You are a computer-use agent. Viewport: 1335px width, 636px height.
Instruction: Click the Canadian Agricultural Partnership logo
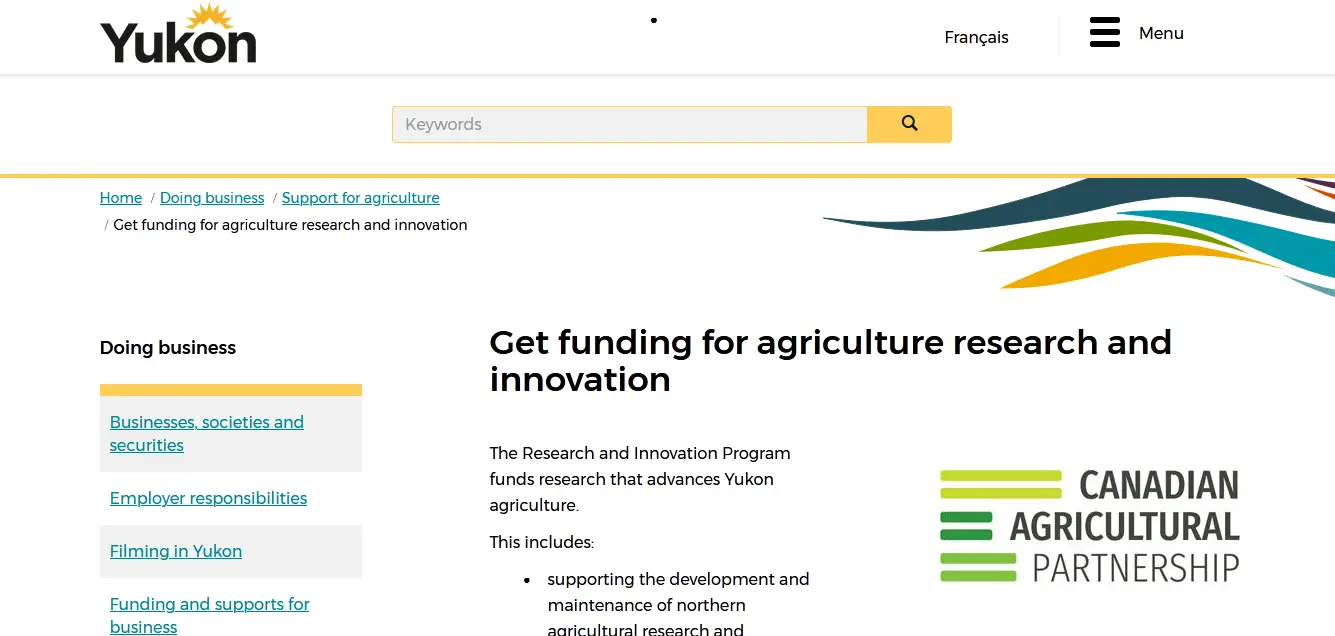point(1089,526)
